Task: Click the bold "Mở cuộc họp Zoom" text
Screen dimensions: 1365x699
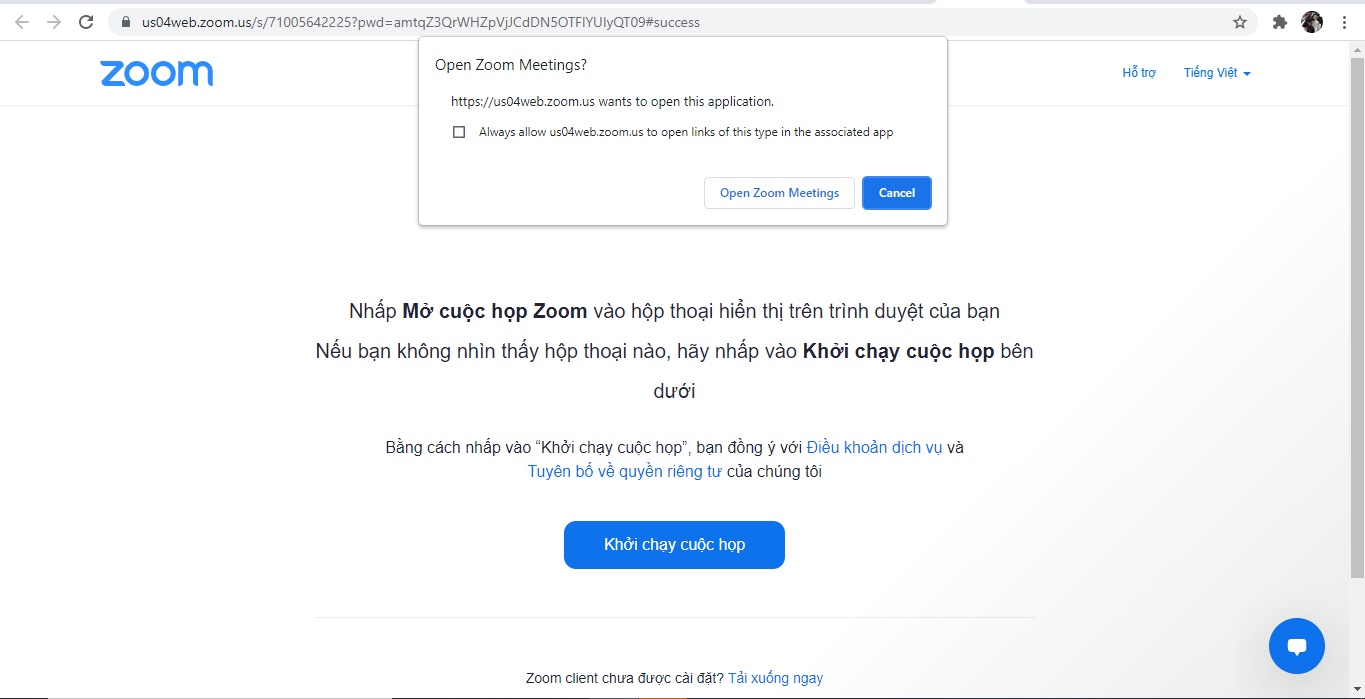Action: (x=494, y=311)
